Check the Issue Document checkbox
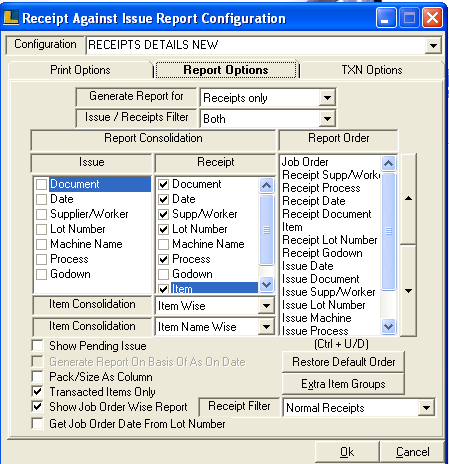The width and height of the screenshot is (449, 464). [x=41, y=184]
